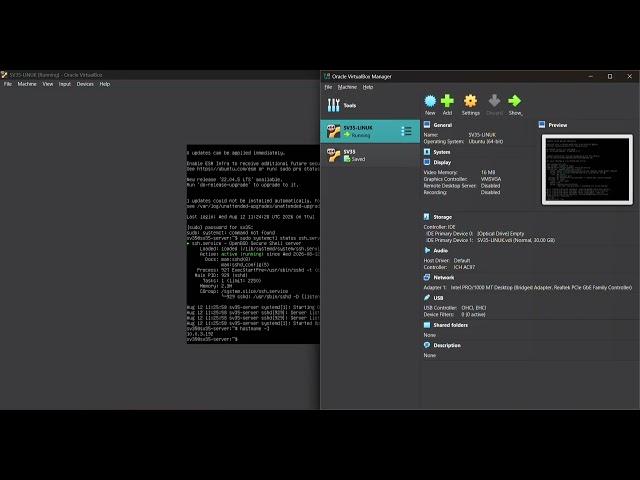Open the Description section heading
Image resolution: width=640 pixels, height=480 pixels.
click(x=447, y=345)
